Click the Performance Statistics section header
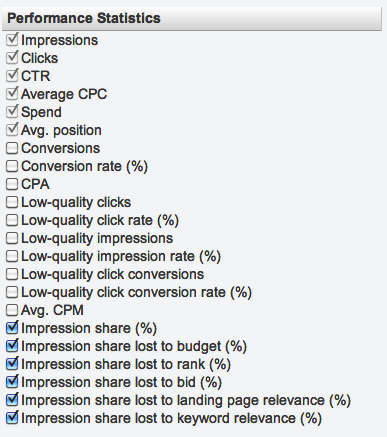 (x=192, y=18)
